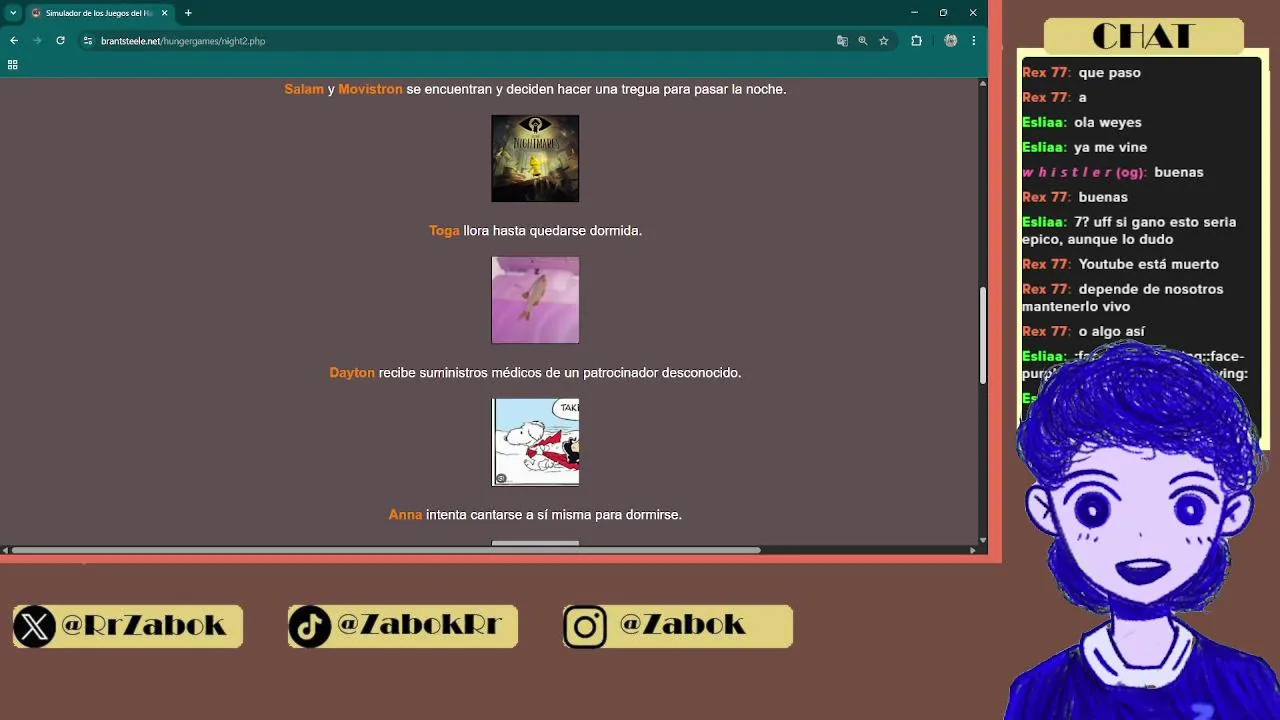The image size is (1280, 720).
Task: Bookmark this page with the star
Action: [x=884, y=41]
